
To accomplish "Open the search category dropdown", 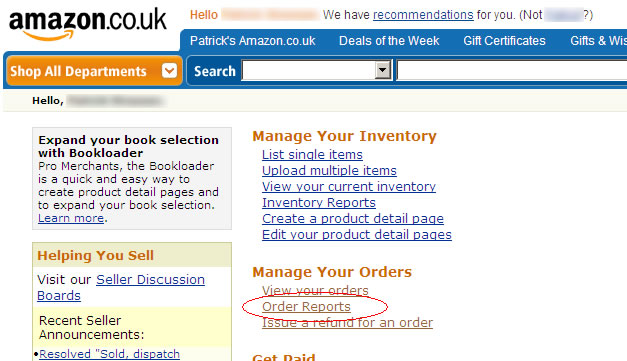I will [x=383, y=70].
